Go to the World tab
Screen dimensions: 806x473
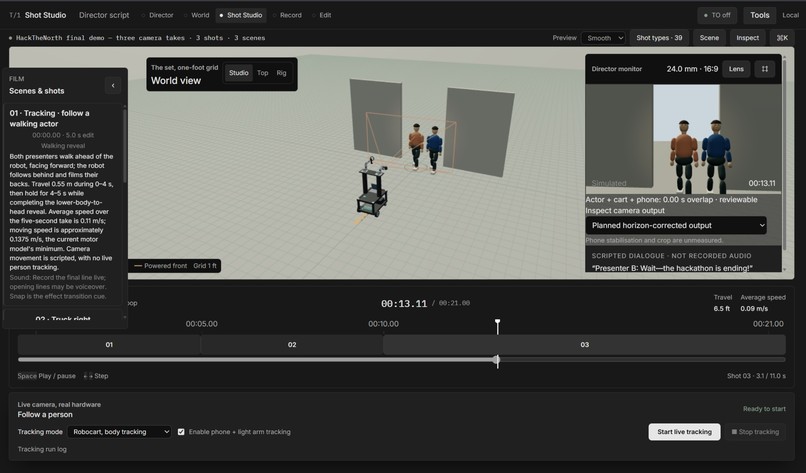click(197, 15)
